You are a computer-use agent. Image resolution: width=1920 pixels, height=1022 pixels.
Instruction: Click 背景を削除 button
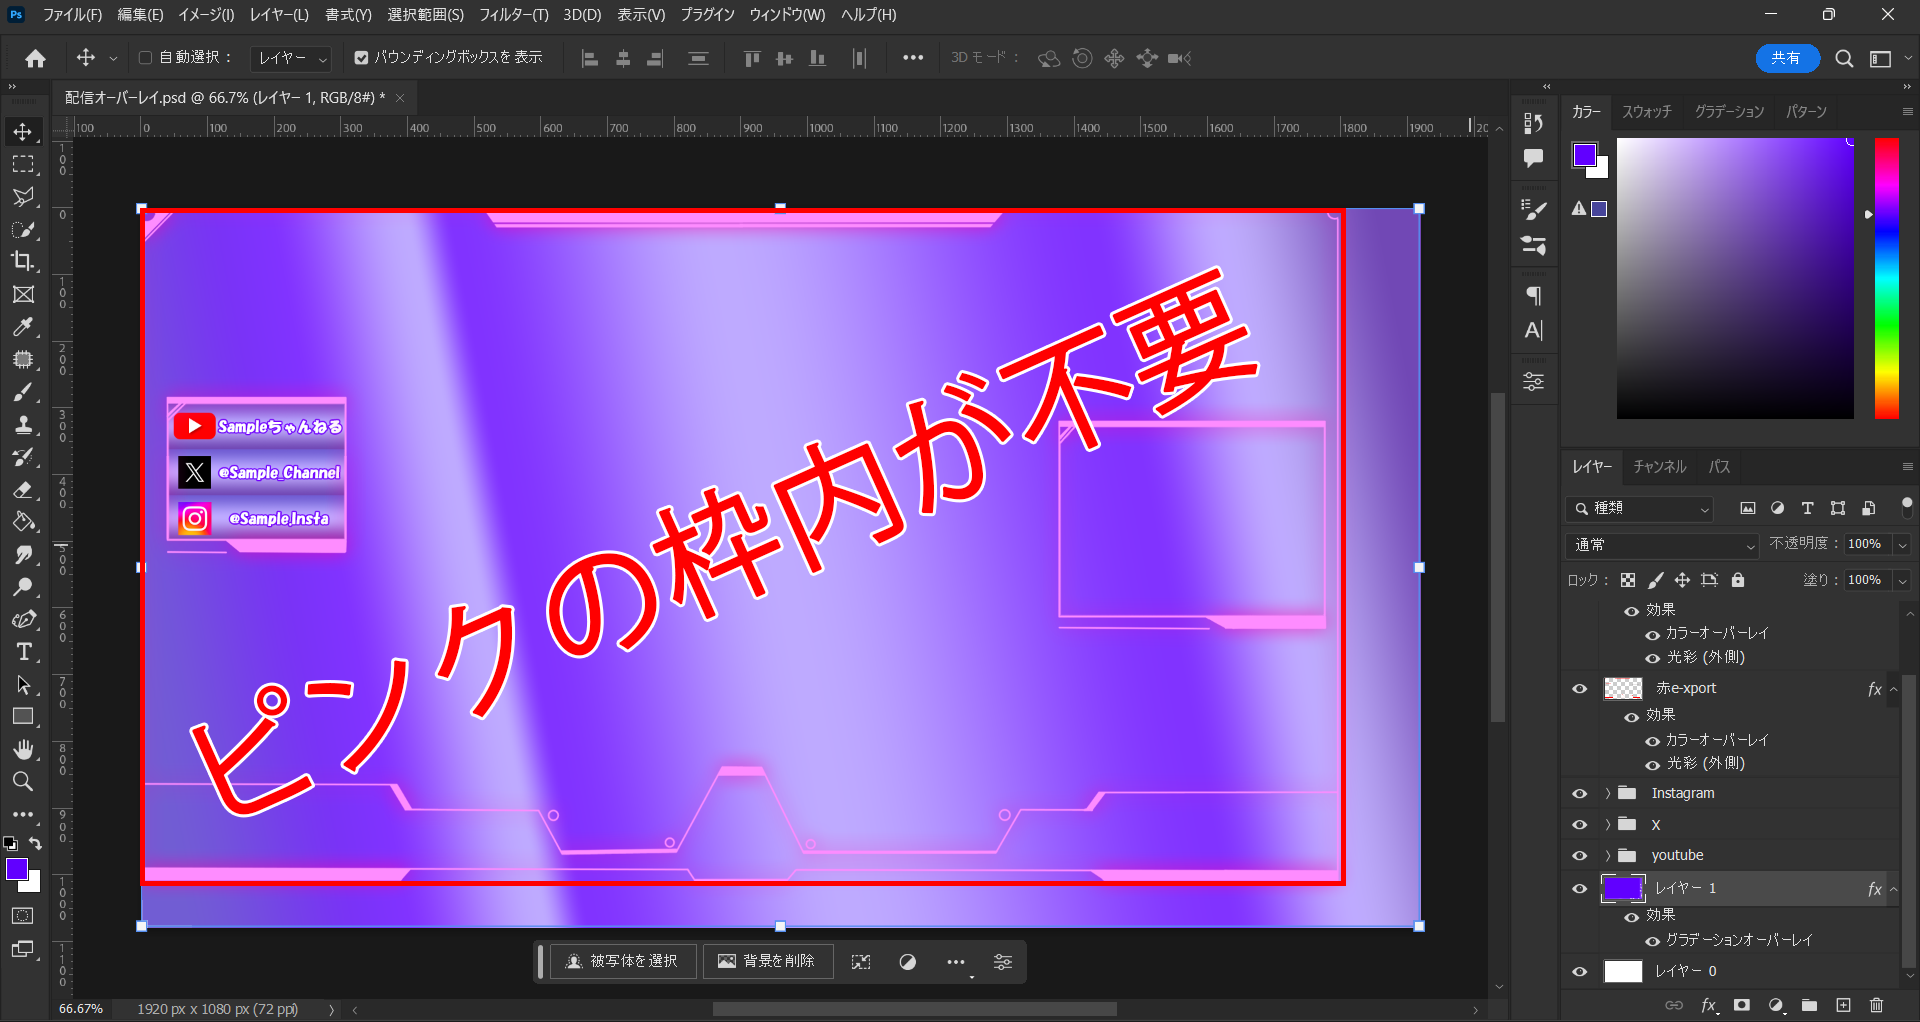pyautogui.click(x=767, y=961)
